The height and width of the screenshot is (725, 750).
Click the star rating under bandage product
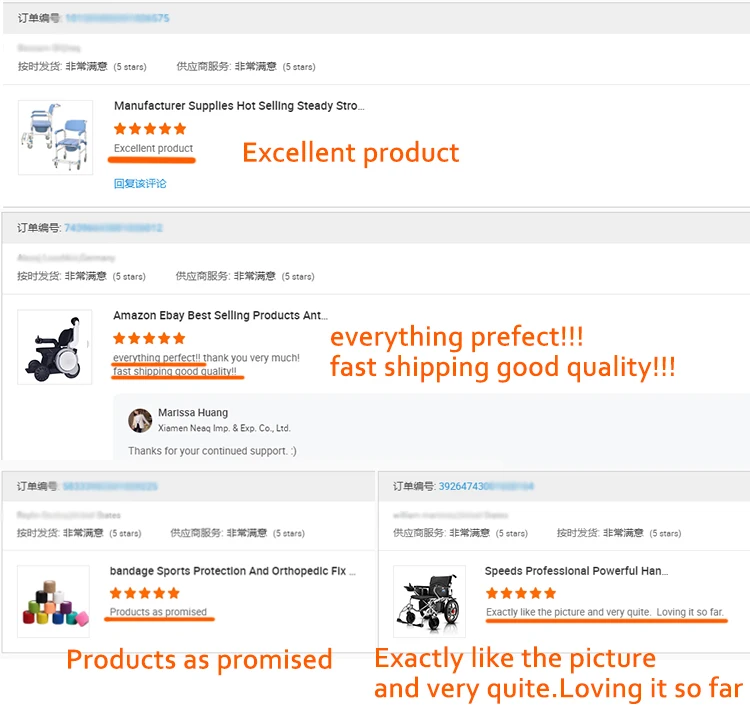pos(145,594)
